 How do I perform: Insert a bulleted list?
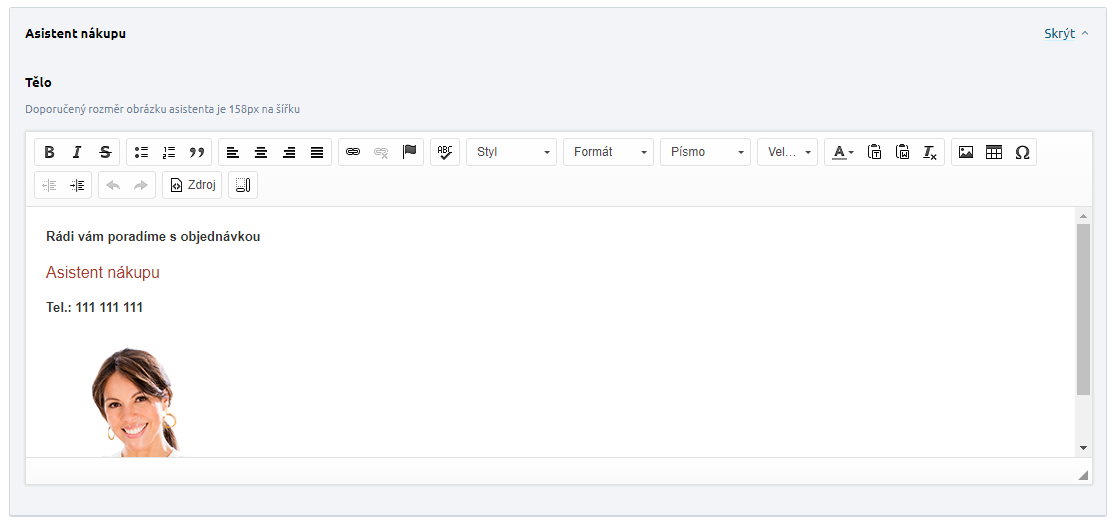tap(141, 152)
